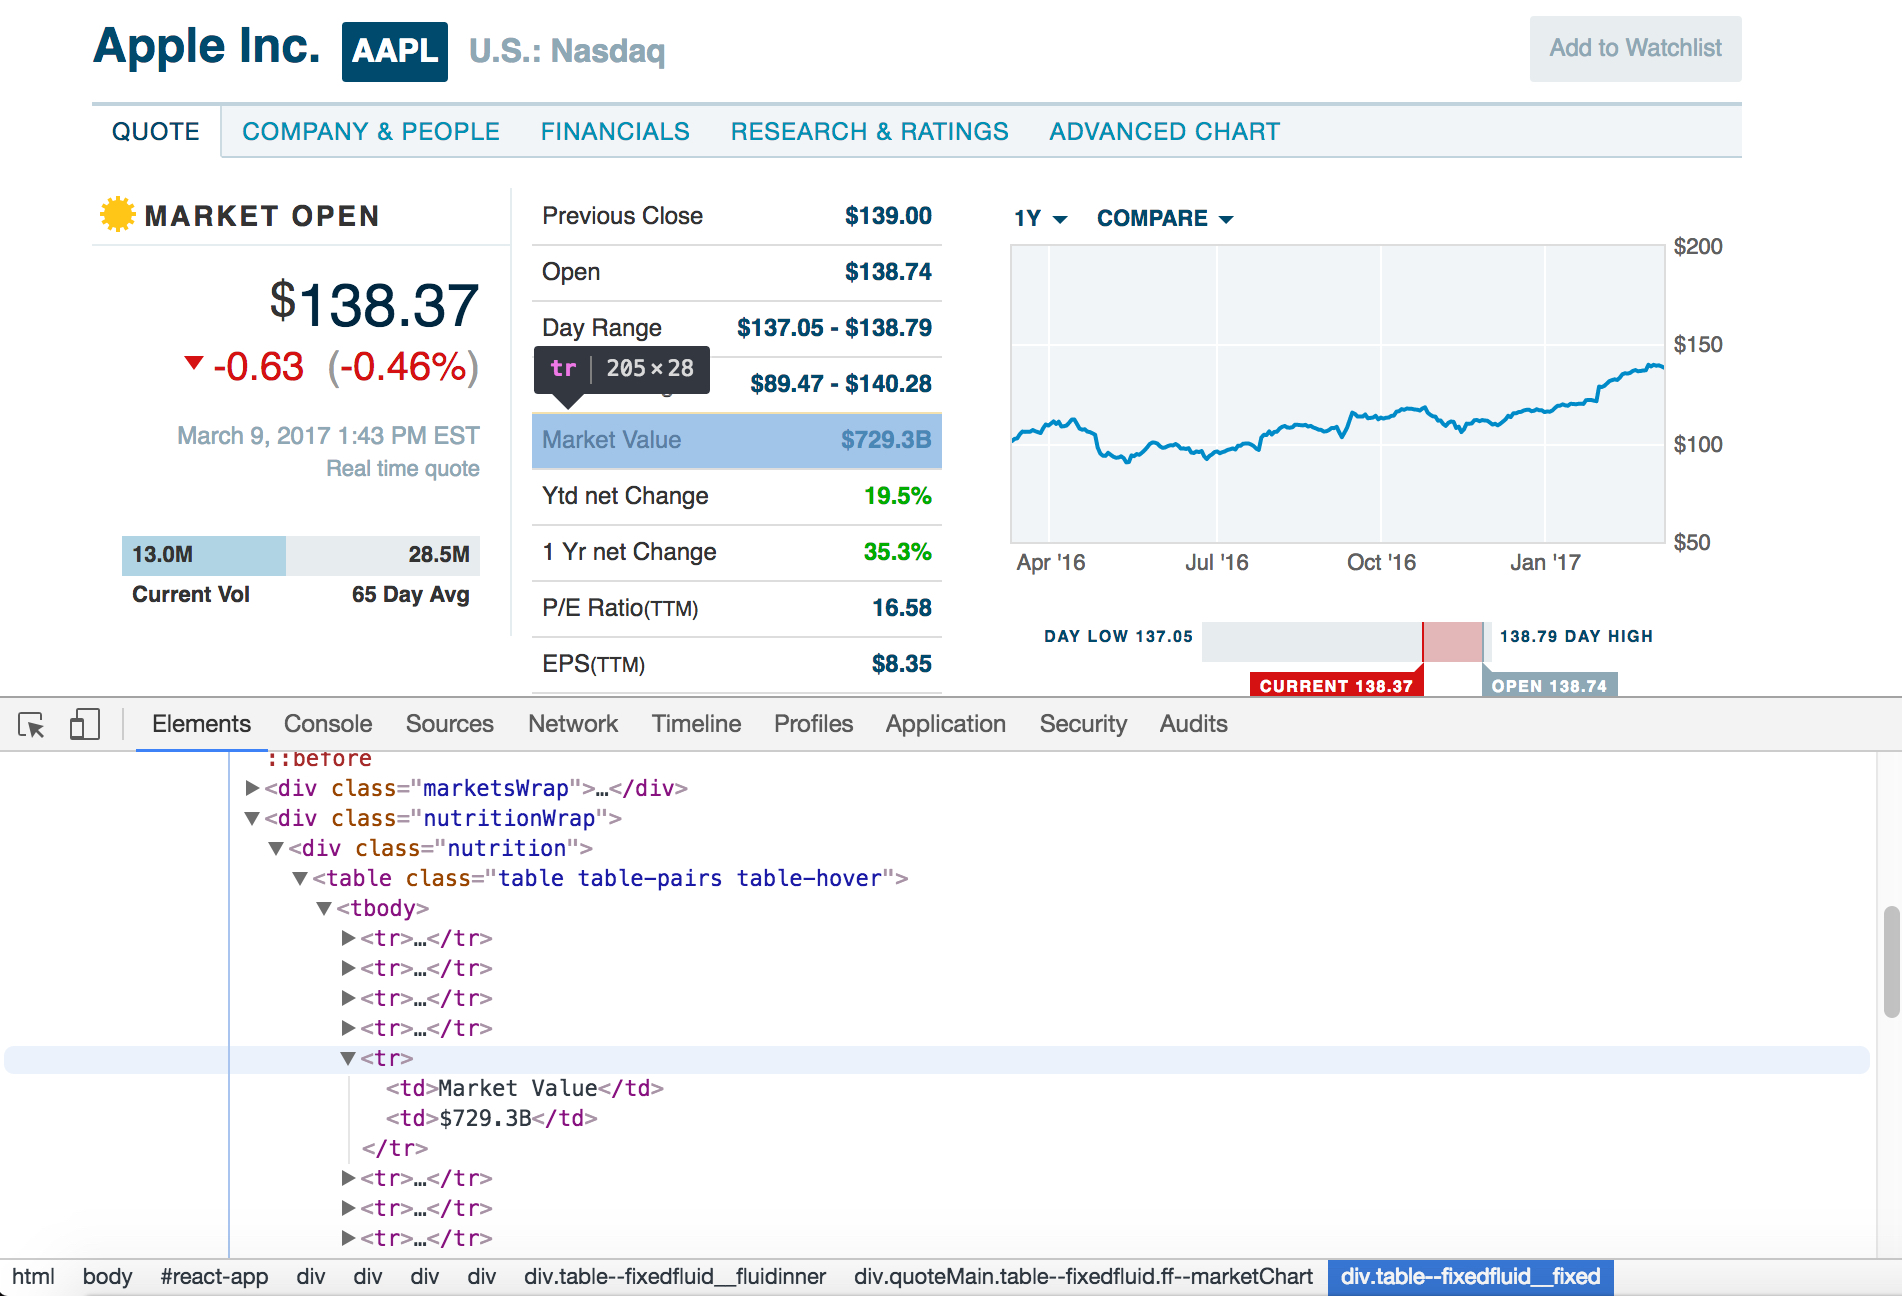Switch to the Profiles DevTools tab
Screen dimensions: 1902x1296
tap(813, 724)
